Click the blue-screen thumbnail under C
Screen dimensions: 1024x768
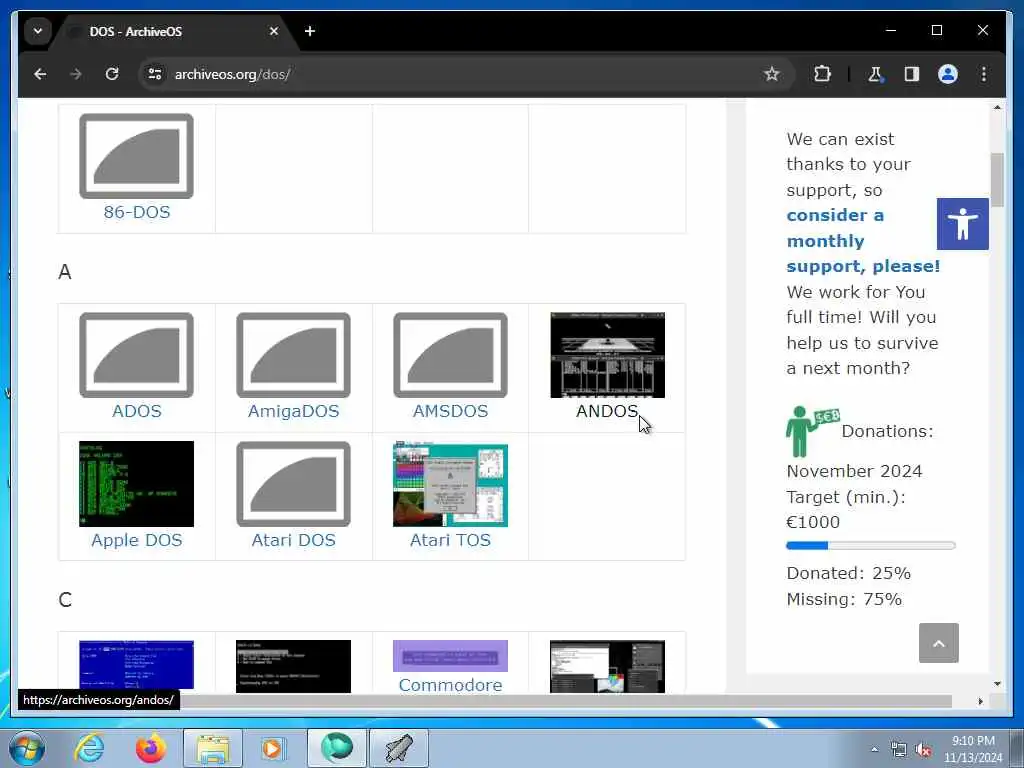click(136, 665)
